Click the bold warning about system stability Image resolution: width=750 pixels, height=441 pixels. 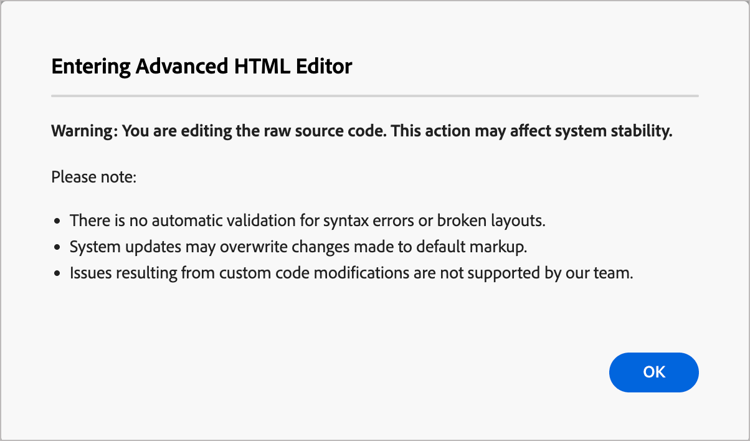[x=361, y=131]
